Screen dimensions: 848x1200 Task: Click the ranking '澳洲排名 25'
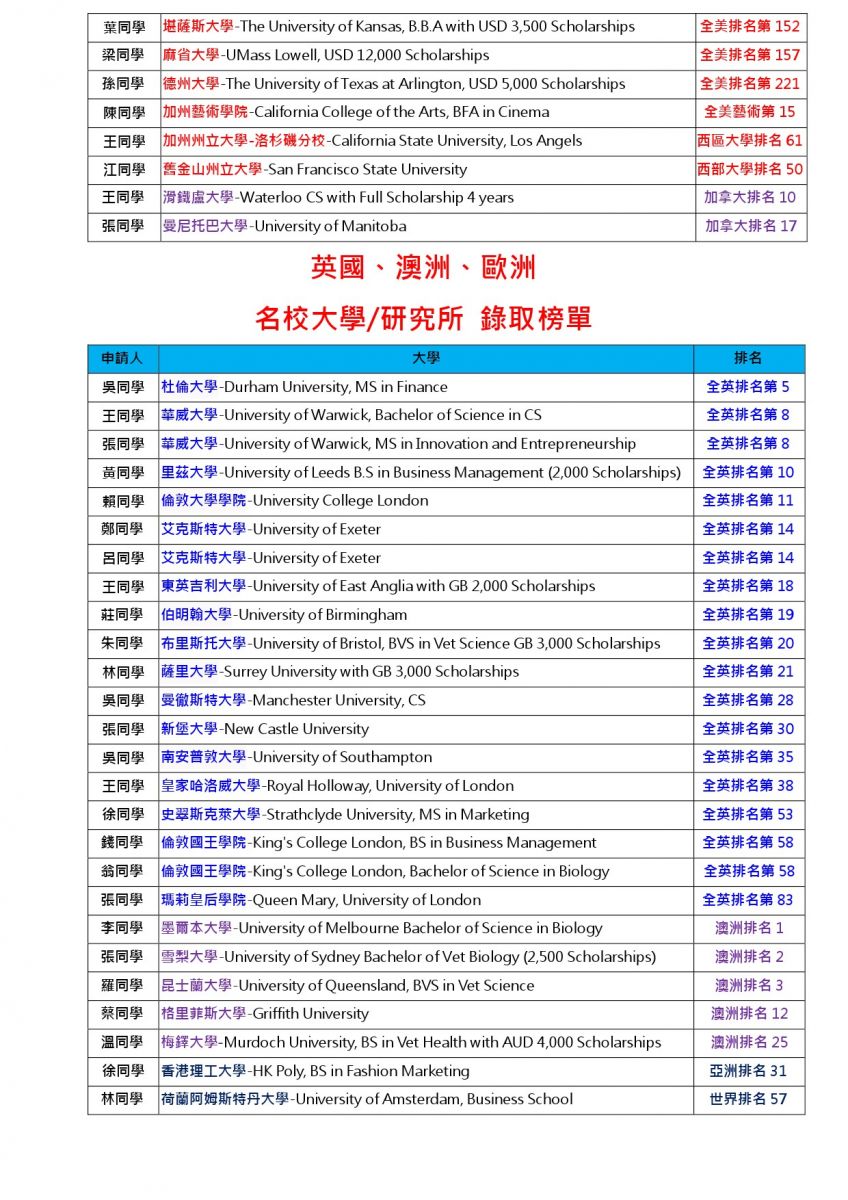[749, 1043]
